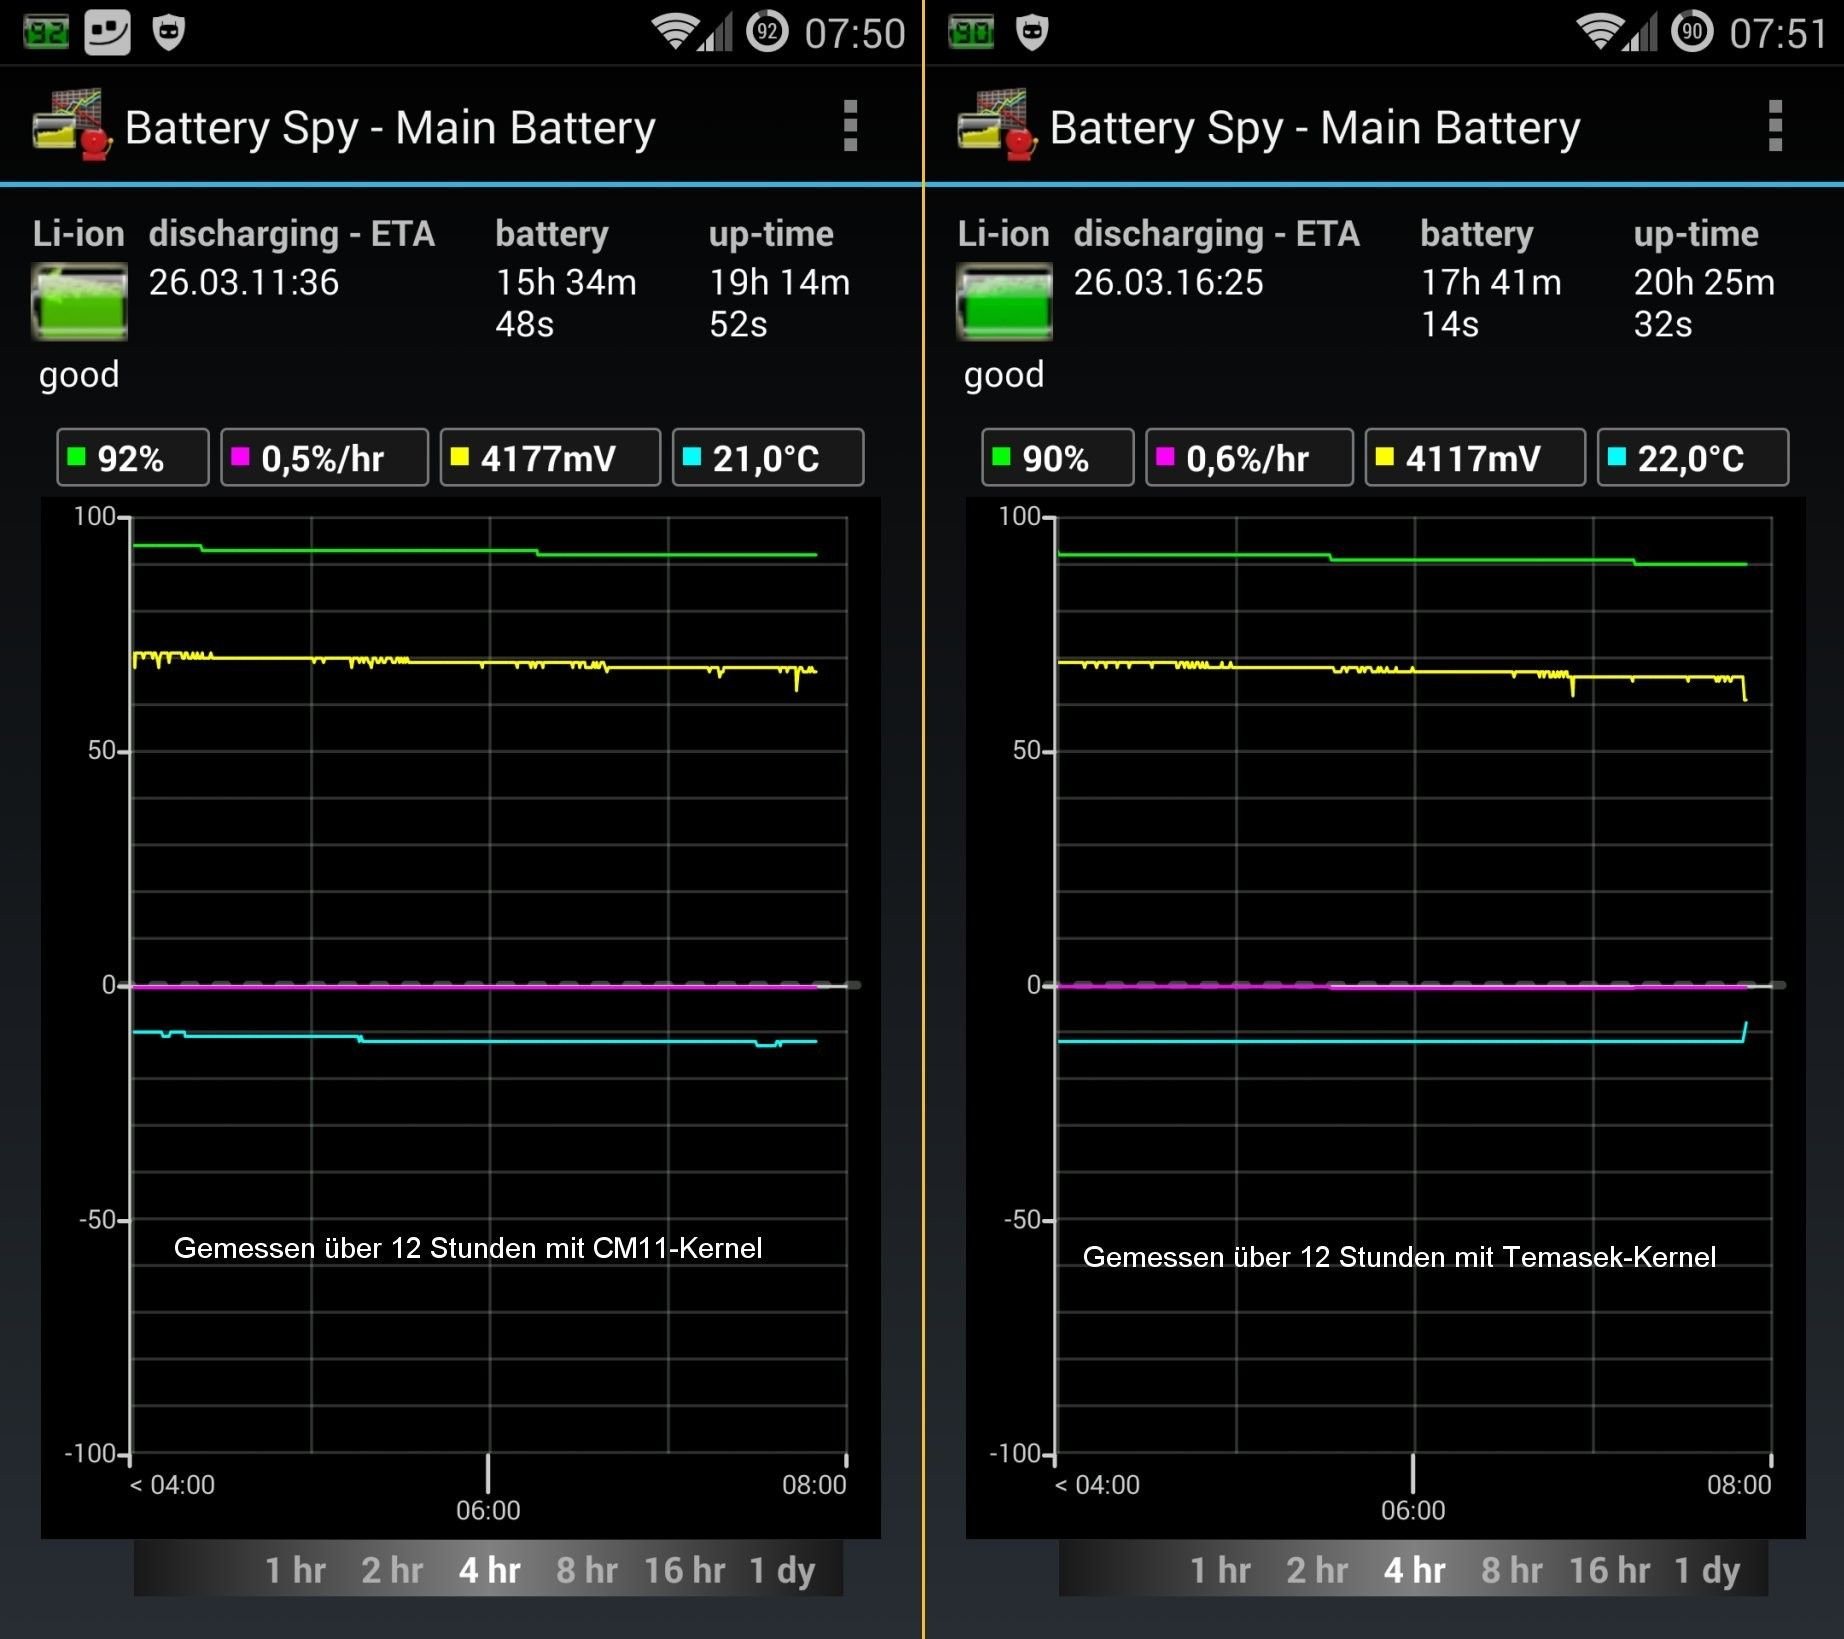Tap circular 90 battery indicator
Screen dimensions: 1844x1639
[x=1692, y=32]
